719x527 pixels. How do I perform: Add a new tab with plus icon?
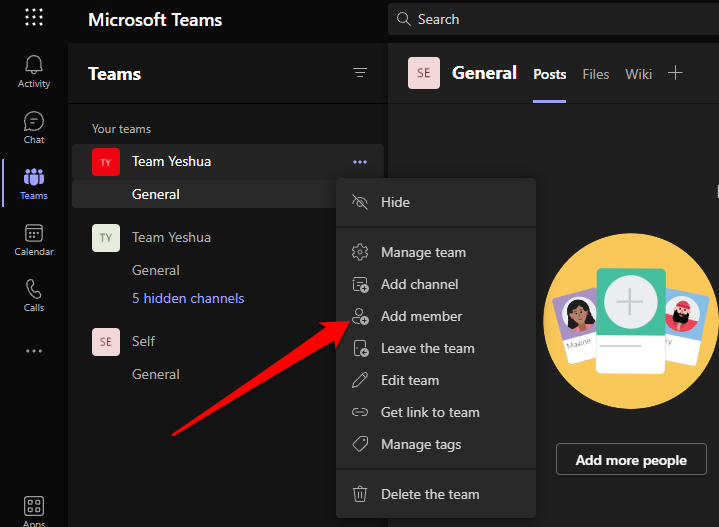click(x=675, y=73)
